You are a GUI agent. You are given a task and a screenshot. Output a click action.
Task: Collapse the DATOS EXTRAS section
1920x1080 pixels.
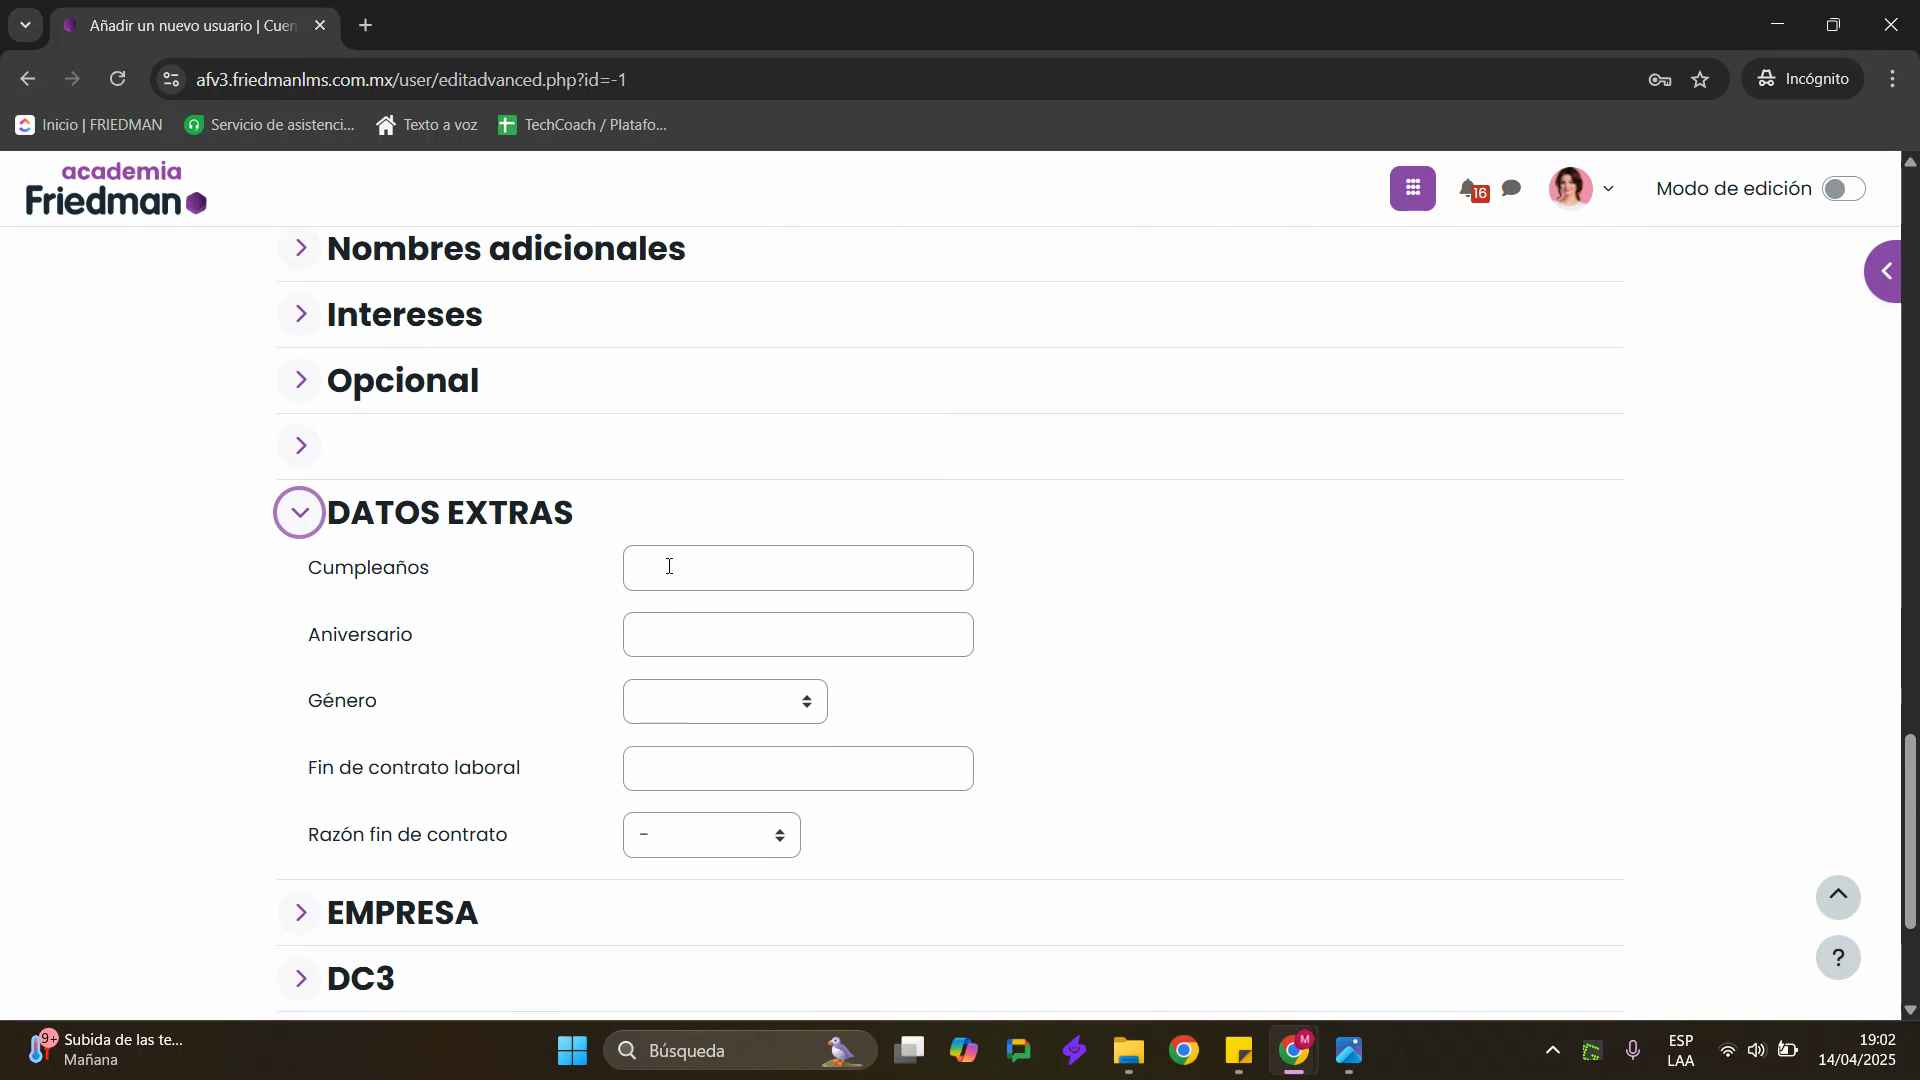(300, 513)
